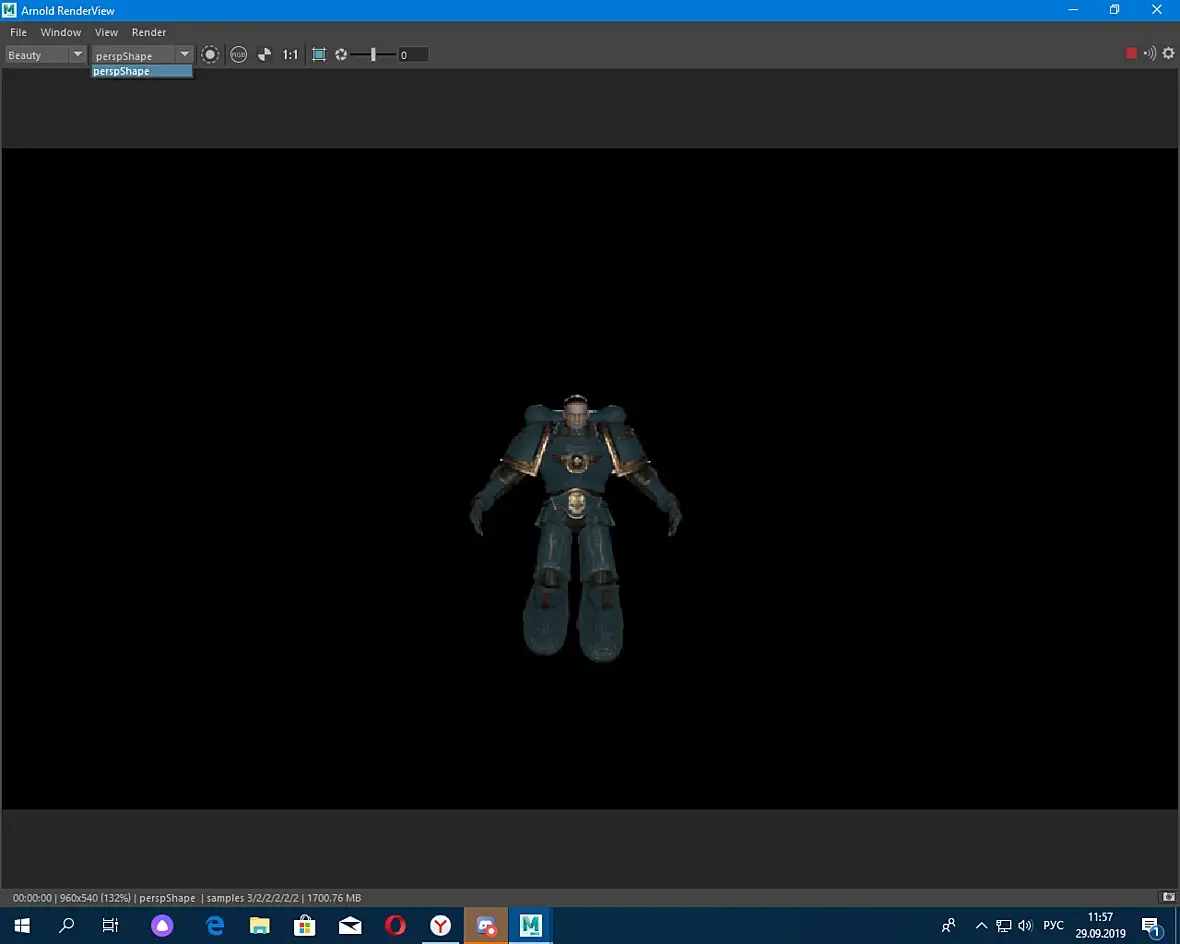This screenshot has width=1180, height=944.
Task: Open the Render menu
Action: (x=149, y=32)
